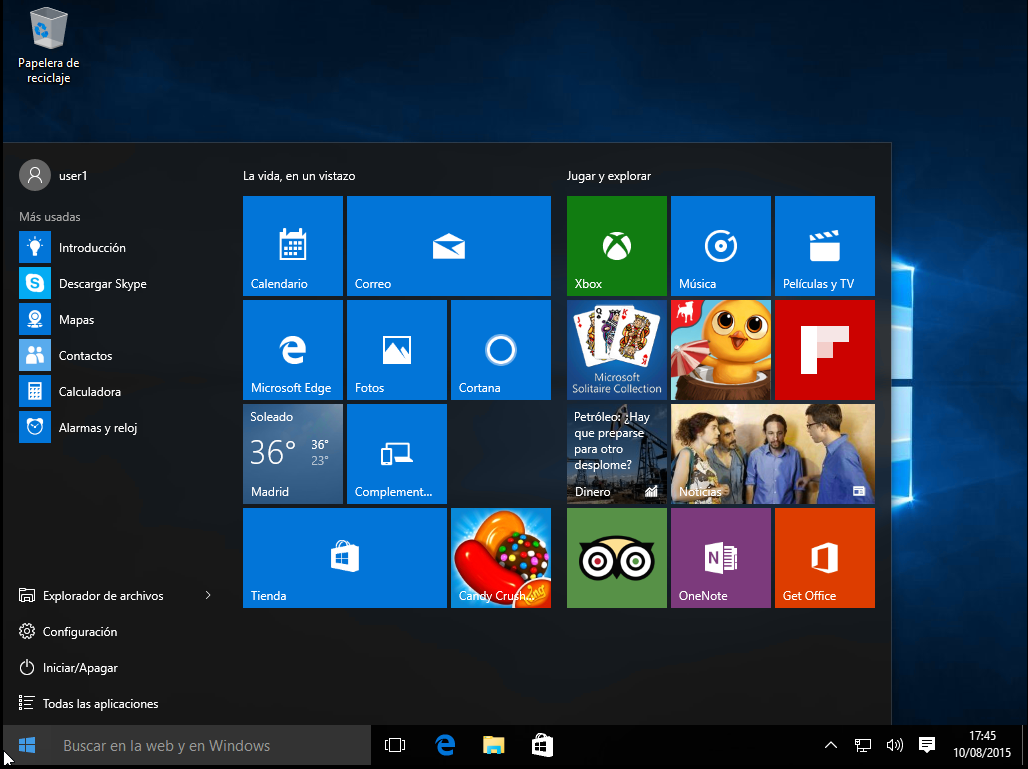Open the Cortana tile

[500, 349]
